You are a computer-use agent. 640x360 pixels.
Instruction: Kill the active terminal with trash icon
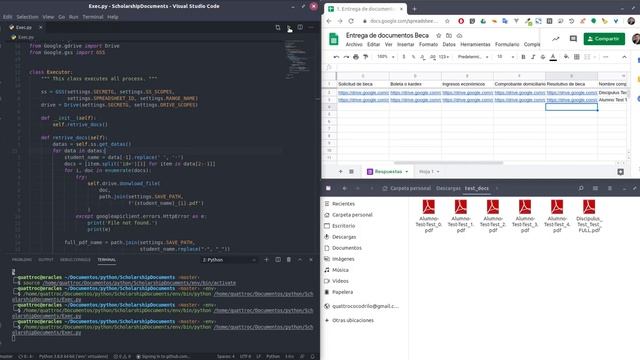289,260
